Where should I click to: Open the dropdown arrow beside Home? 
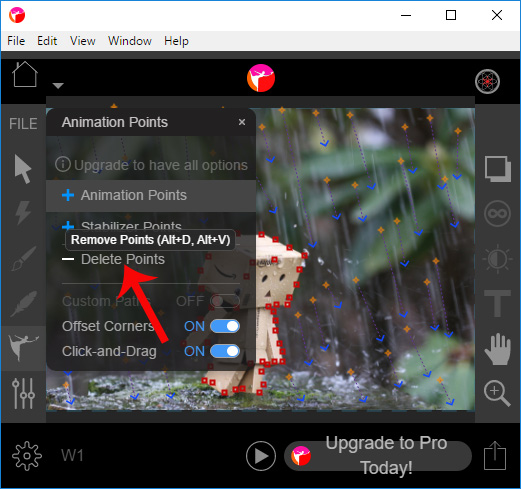[58, 86]
